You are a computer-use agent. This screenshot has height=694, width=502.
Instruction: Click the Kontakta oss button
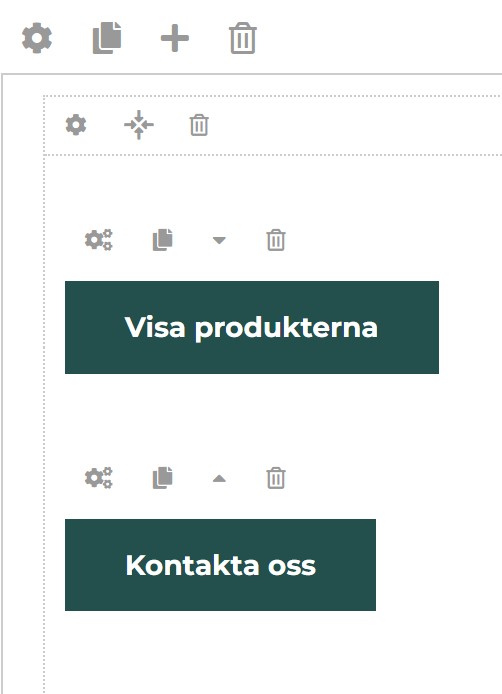[x=220, y=565]
